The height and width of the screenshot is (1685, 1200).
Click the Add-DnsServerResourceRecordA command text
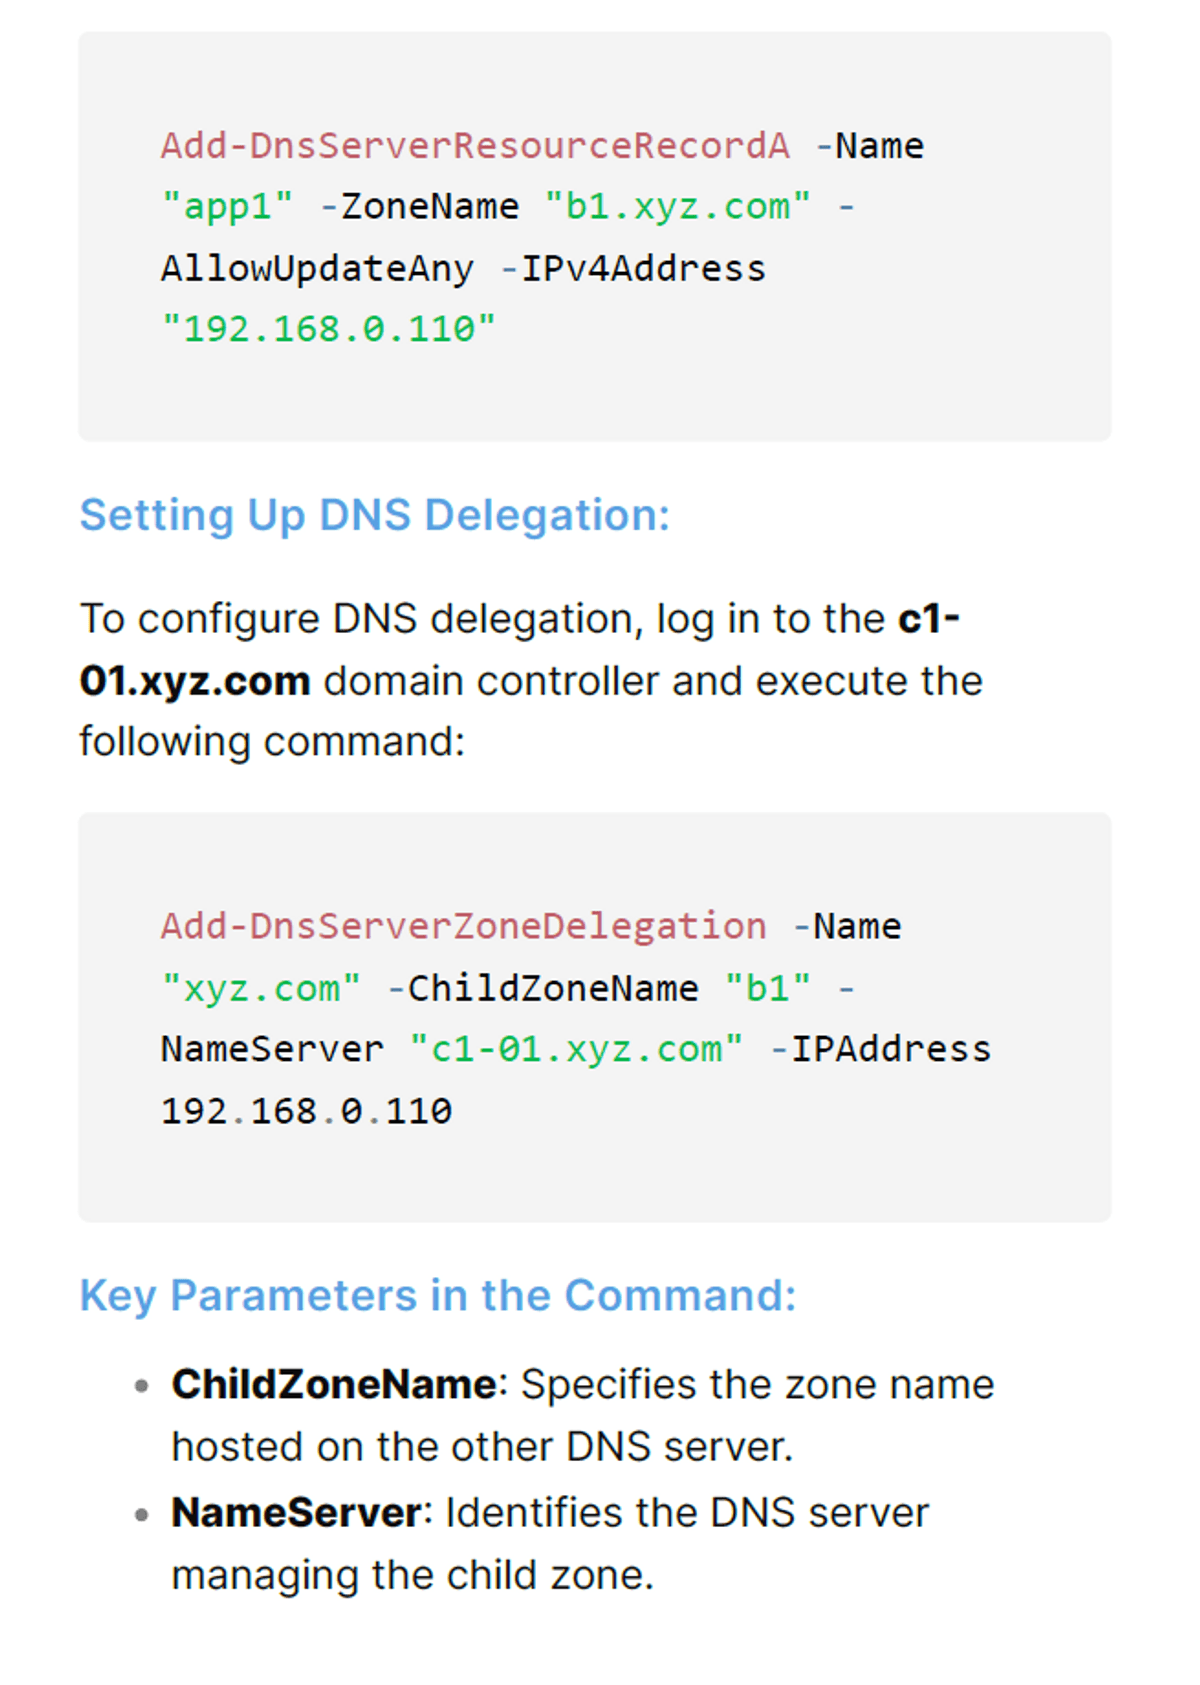pos(475,146)
